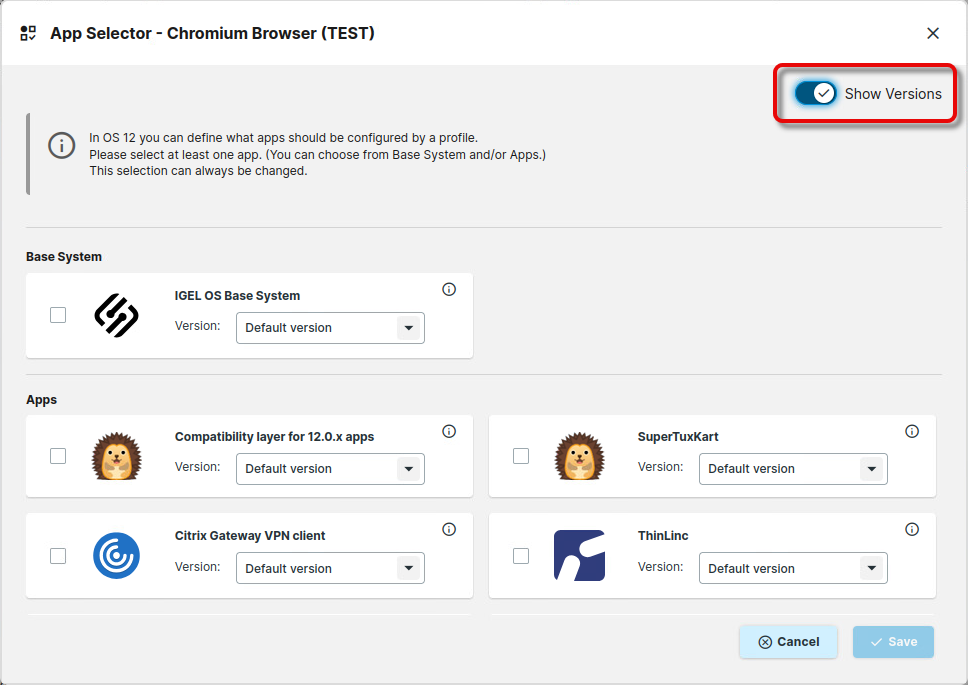The width and height of the screenshot is (968, 685).
Task: Expand IGEL OS Base System version dropdown
Action: click(330, 328)
